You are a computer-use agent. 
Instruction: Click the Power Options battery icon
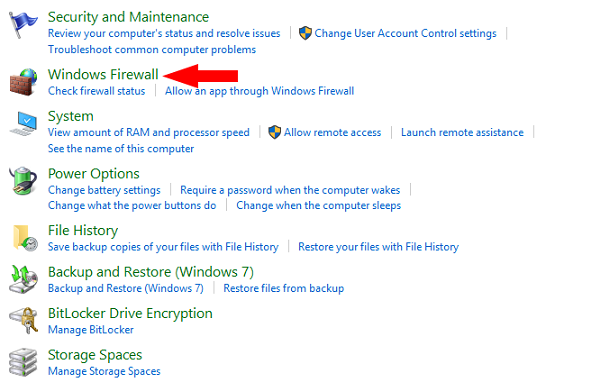click(23, 181)
